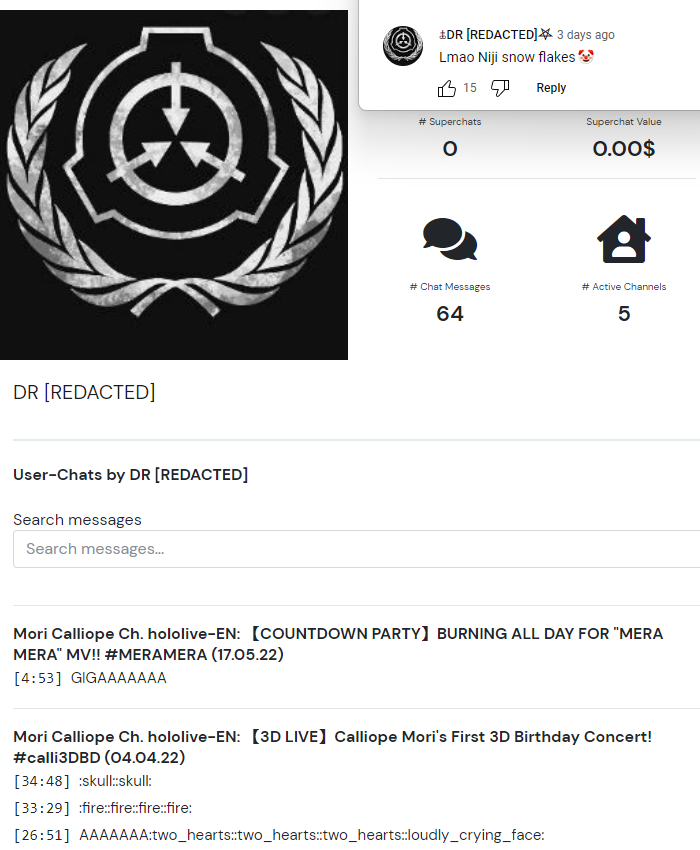This screenshot has height=850, width=700.
Task: Jump to the 33:29 fire chat message
Action: tap(102, 808)
